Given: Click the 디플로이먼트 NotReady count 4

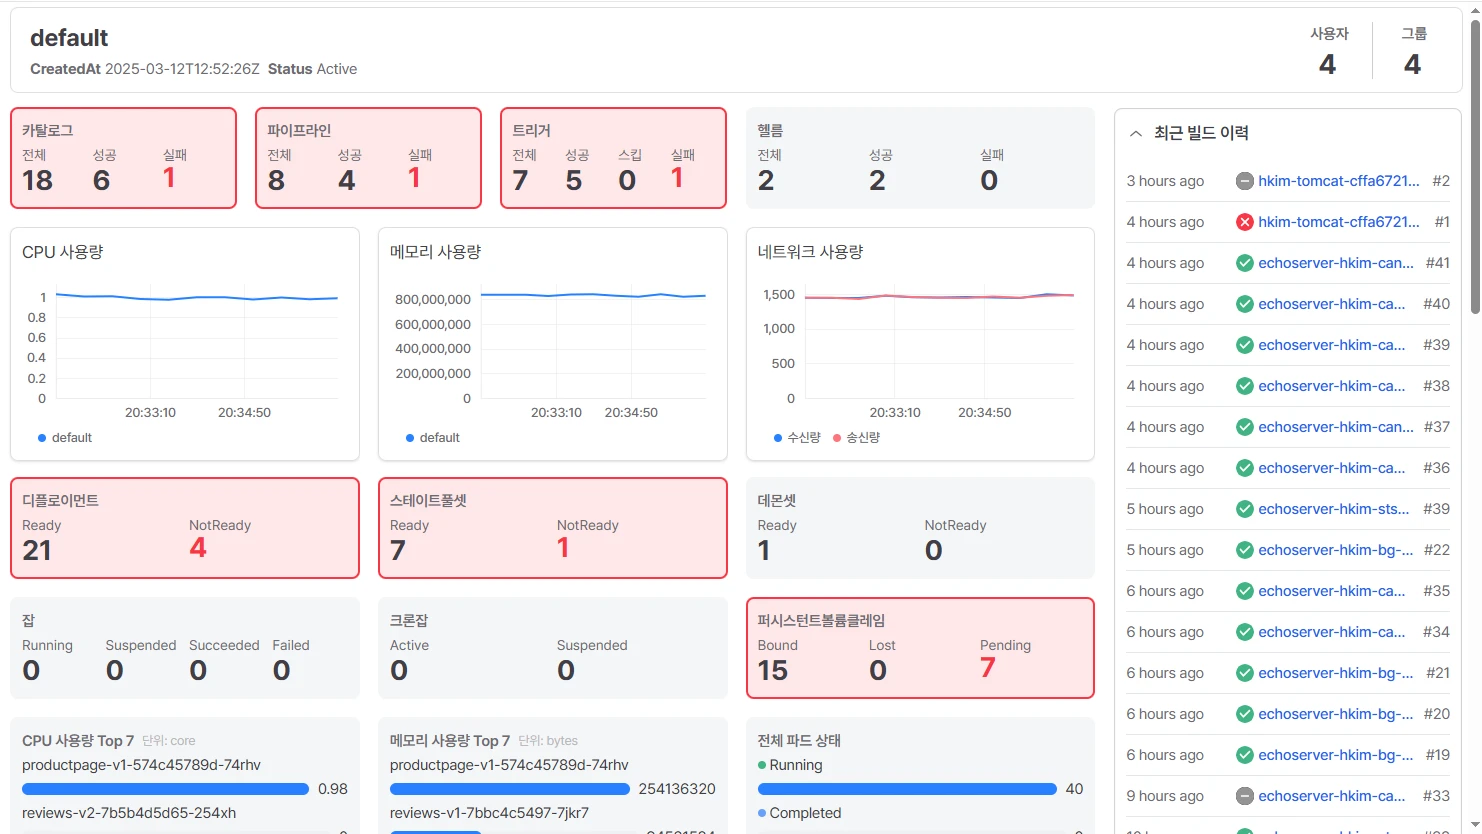Looking at the screenshot, I should coord(198,548).
